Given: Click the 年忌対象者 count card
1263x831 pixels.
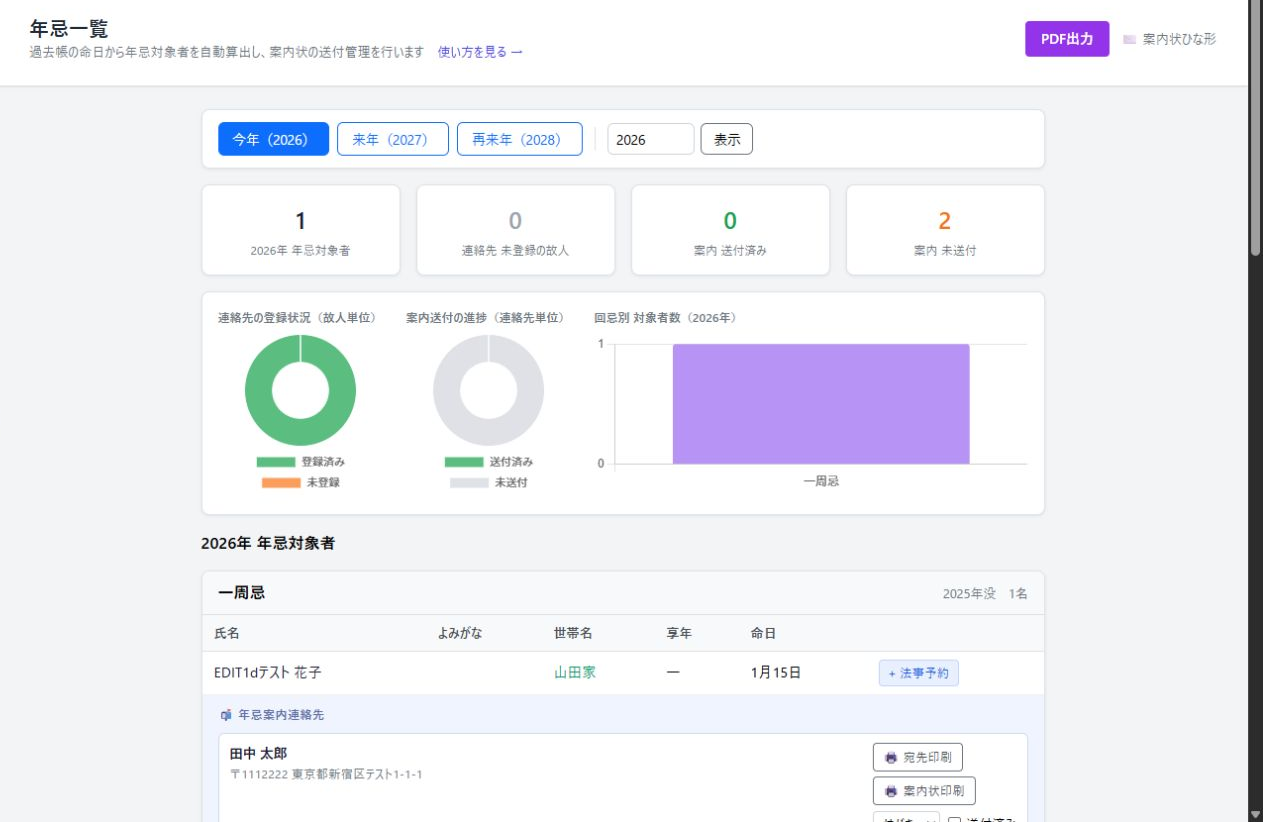Looking at the screenshot, I should [301, 230].
